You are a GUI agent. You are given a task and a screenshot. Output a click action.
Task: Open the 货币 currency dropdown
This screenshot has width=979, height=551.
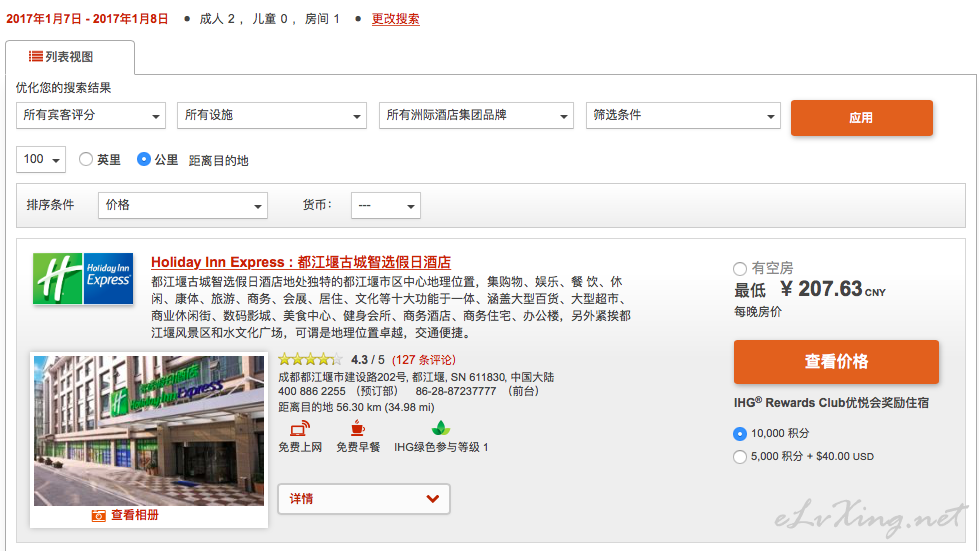click(x=386, y=205)
